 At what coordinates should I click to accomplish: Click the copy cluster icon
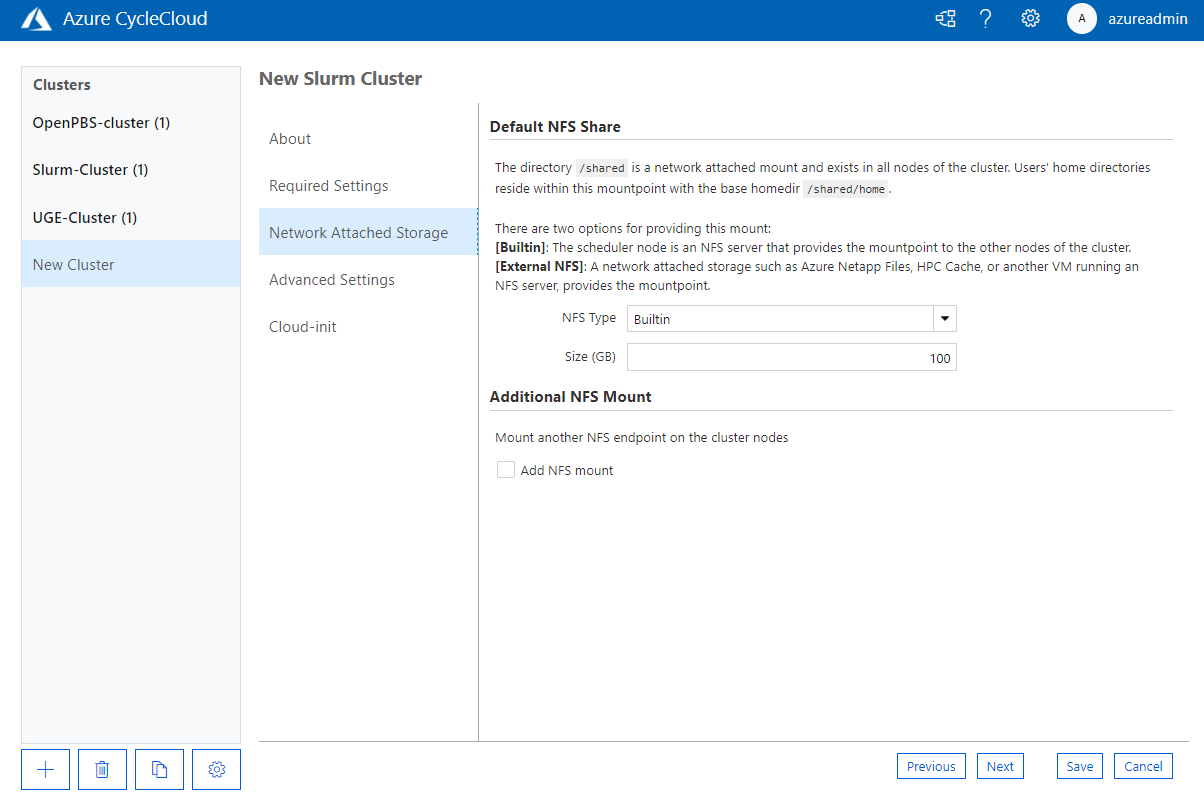(159, 769)
